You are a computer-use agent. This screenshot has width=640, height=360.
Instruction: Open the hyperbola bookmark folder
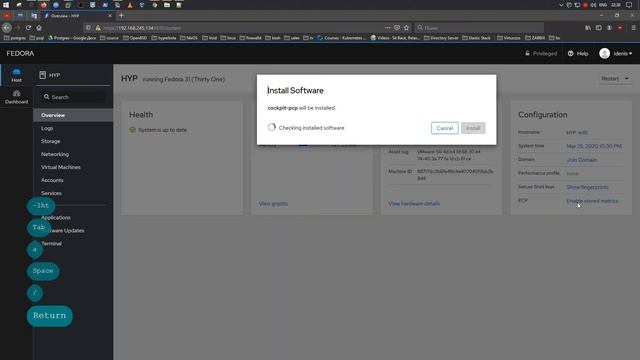click(164, 38)
